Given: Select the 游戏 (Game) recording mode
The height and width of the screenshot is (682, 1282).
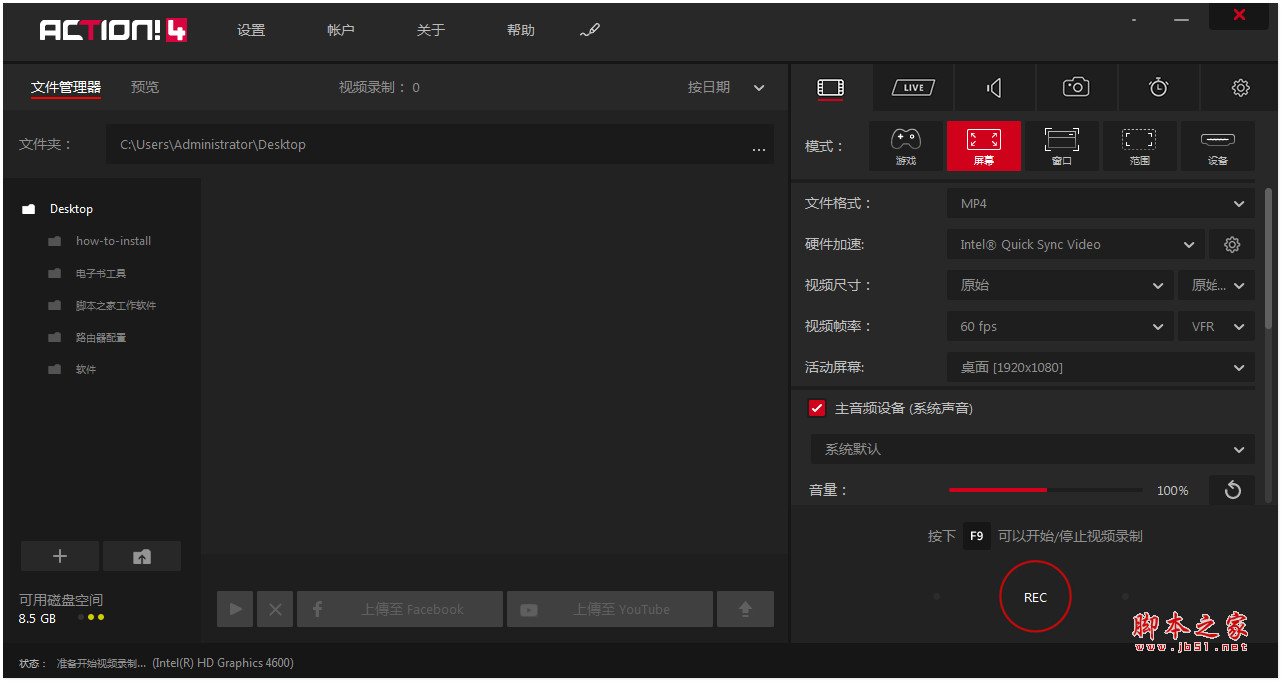Looking at the screenshot, I should point(906,145).
